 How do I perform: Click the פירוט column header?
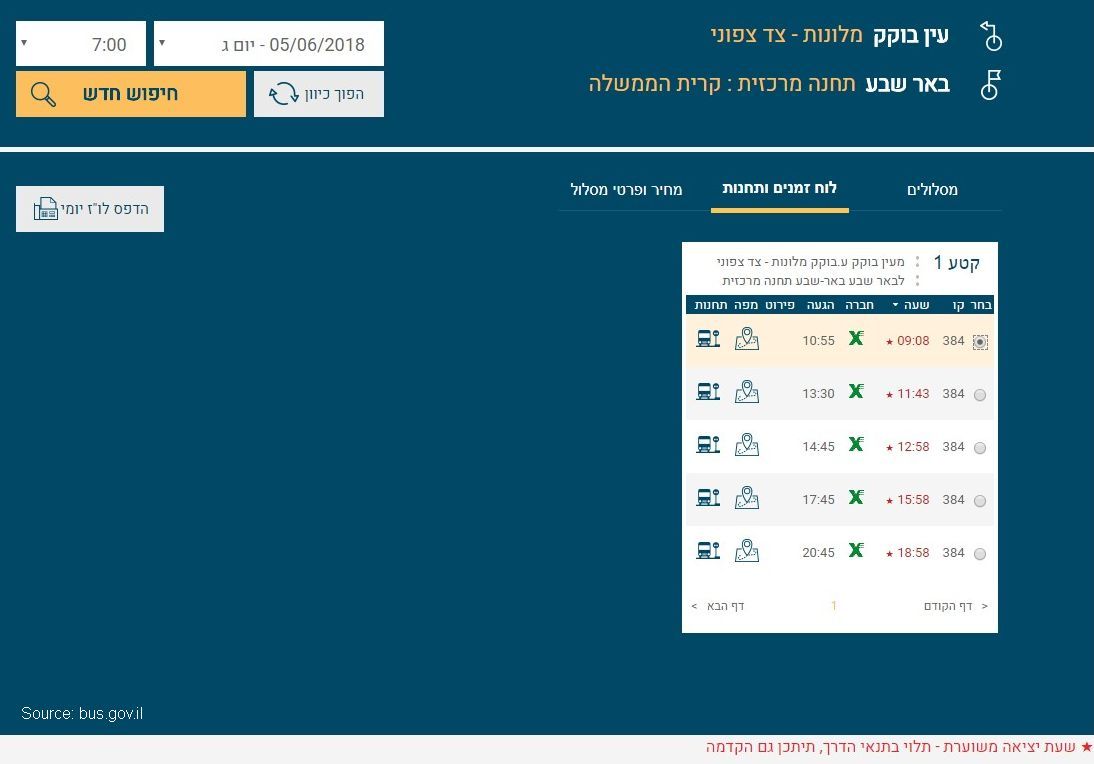pyautogui.click(x=780, y=305)
